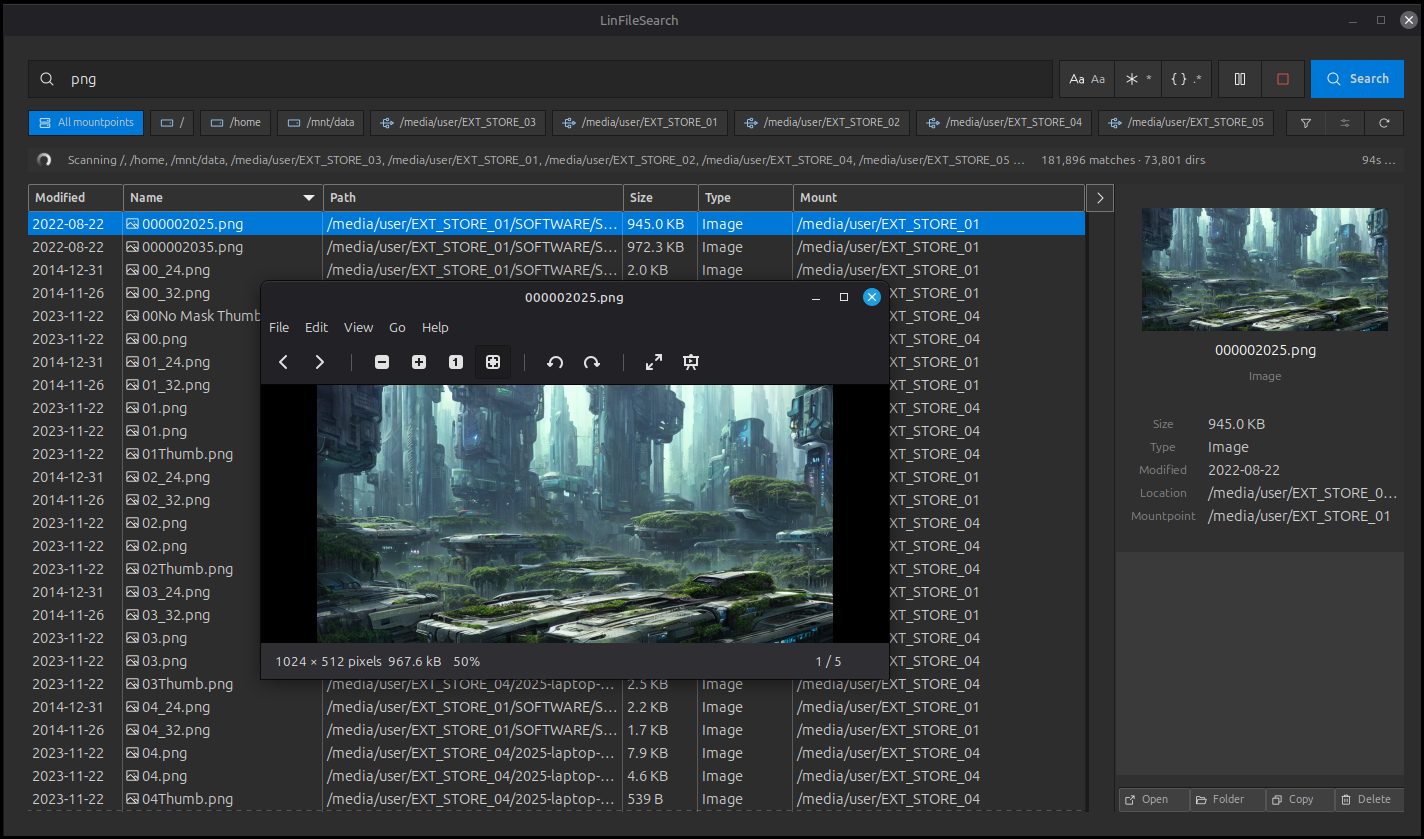Toggle case-sensitive matching (Aa)
The height and width of the screenshot is (839, 1424).
(x=1087, y=79)
